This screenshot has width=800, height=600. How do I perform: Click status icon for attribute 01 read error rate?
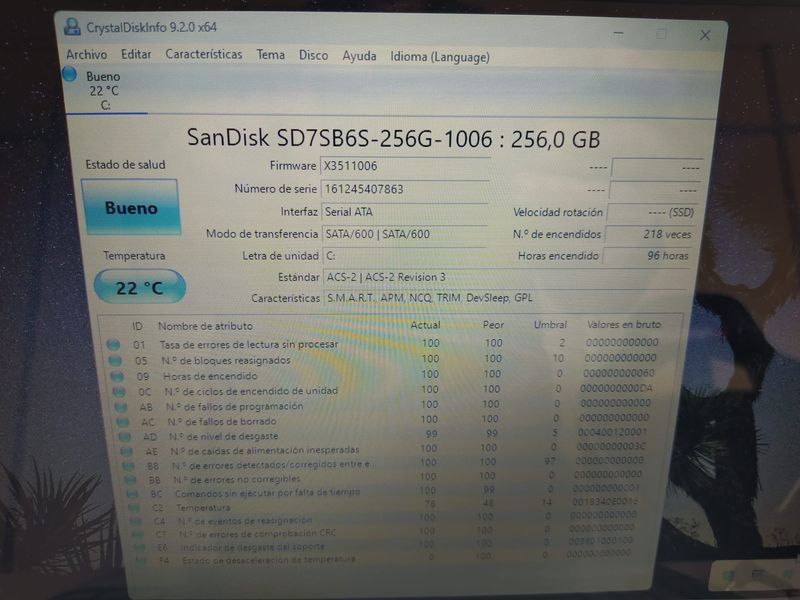point(113,345)
